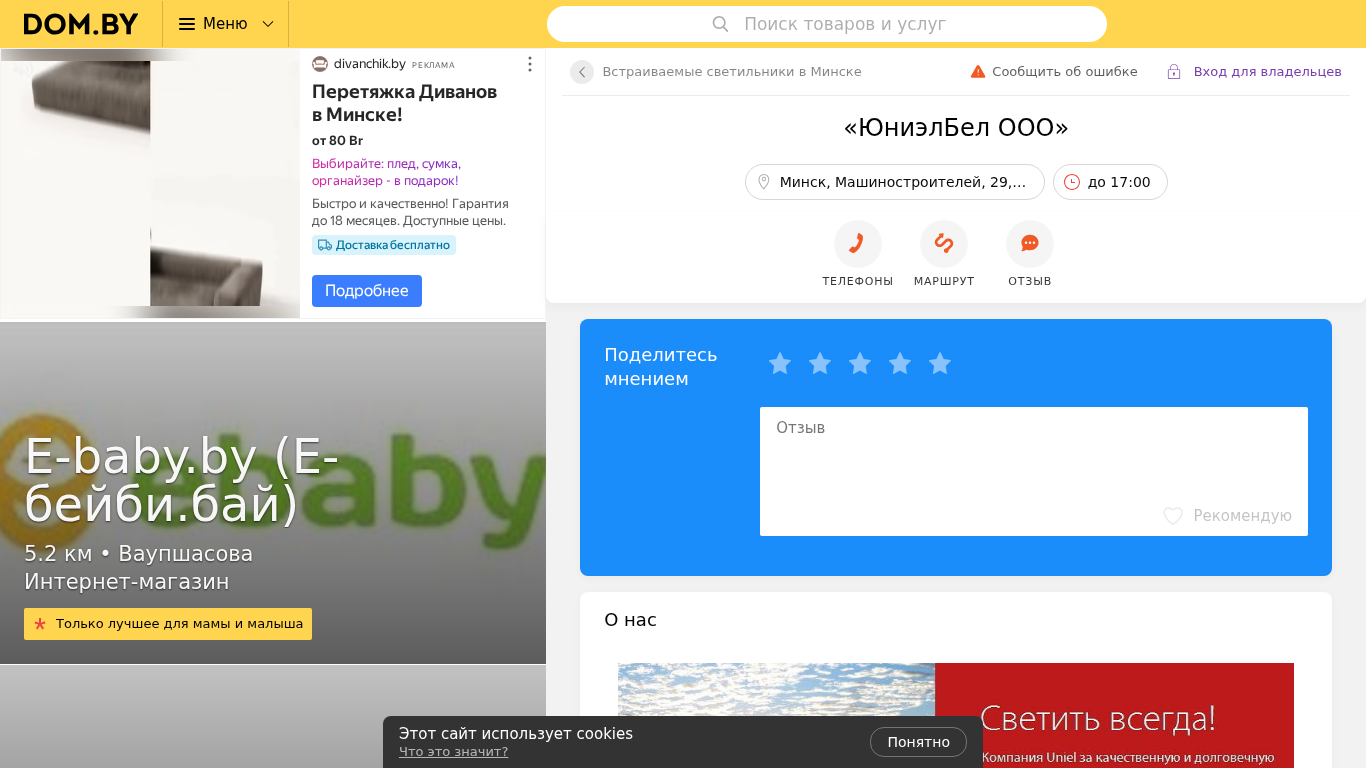
Task: Expand the Меню dropdown
Action: tap(226, 24)
